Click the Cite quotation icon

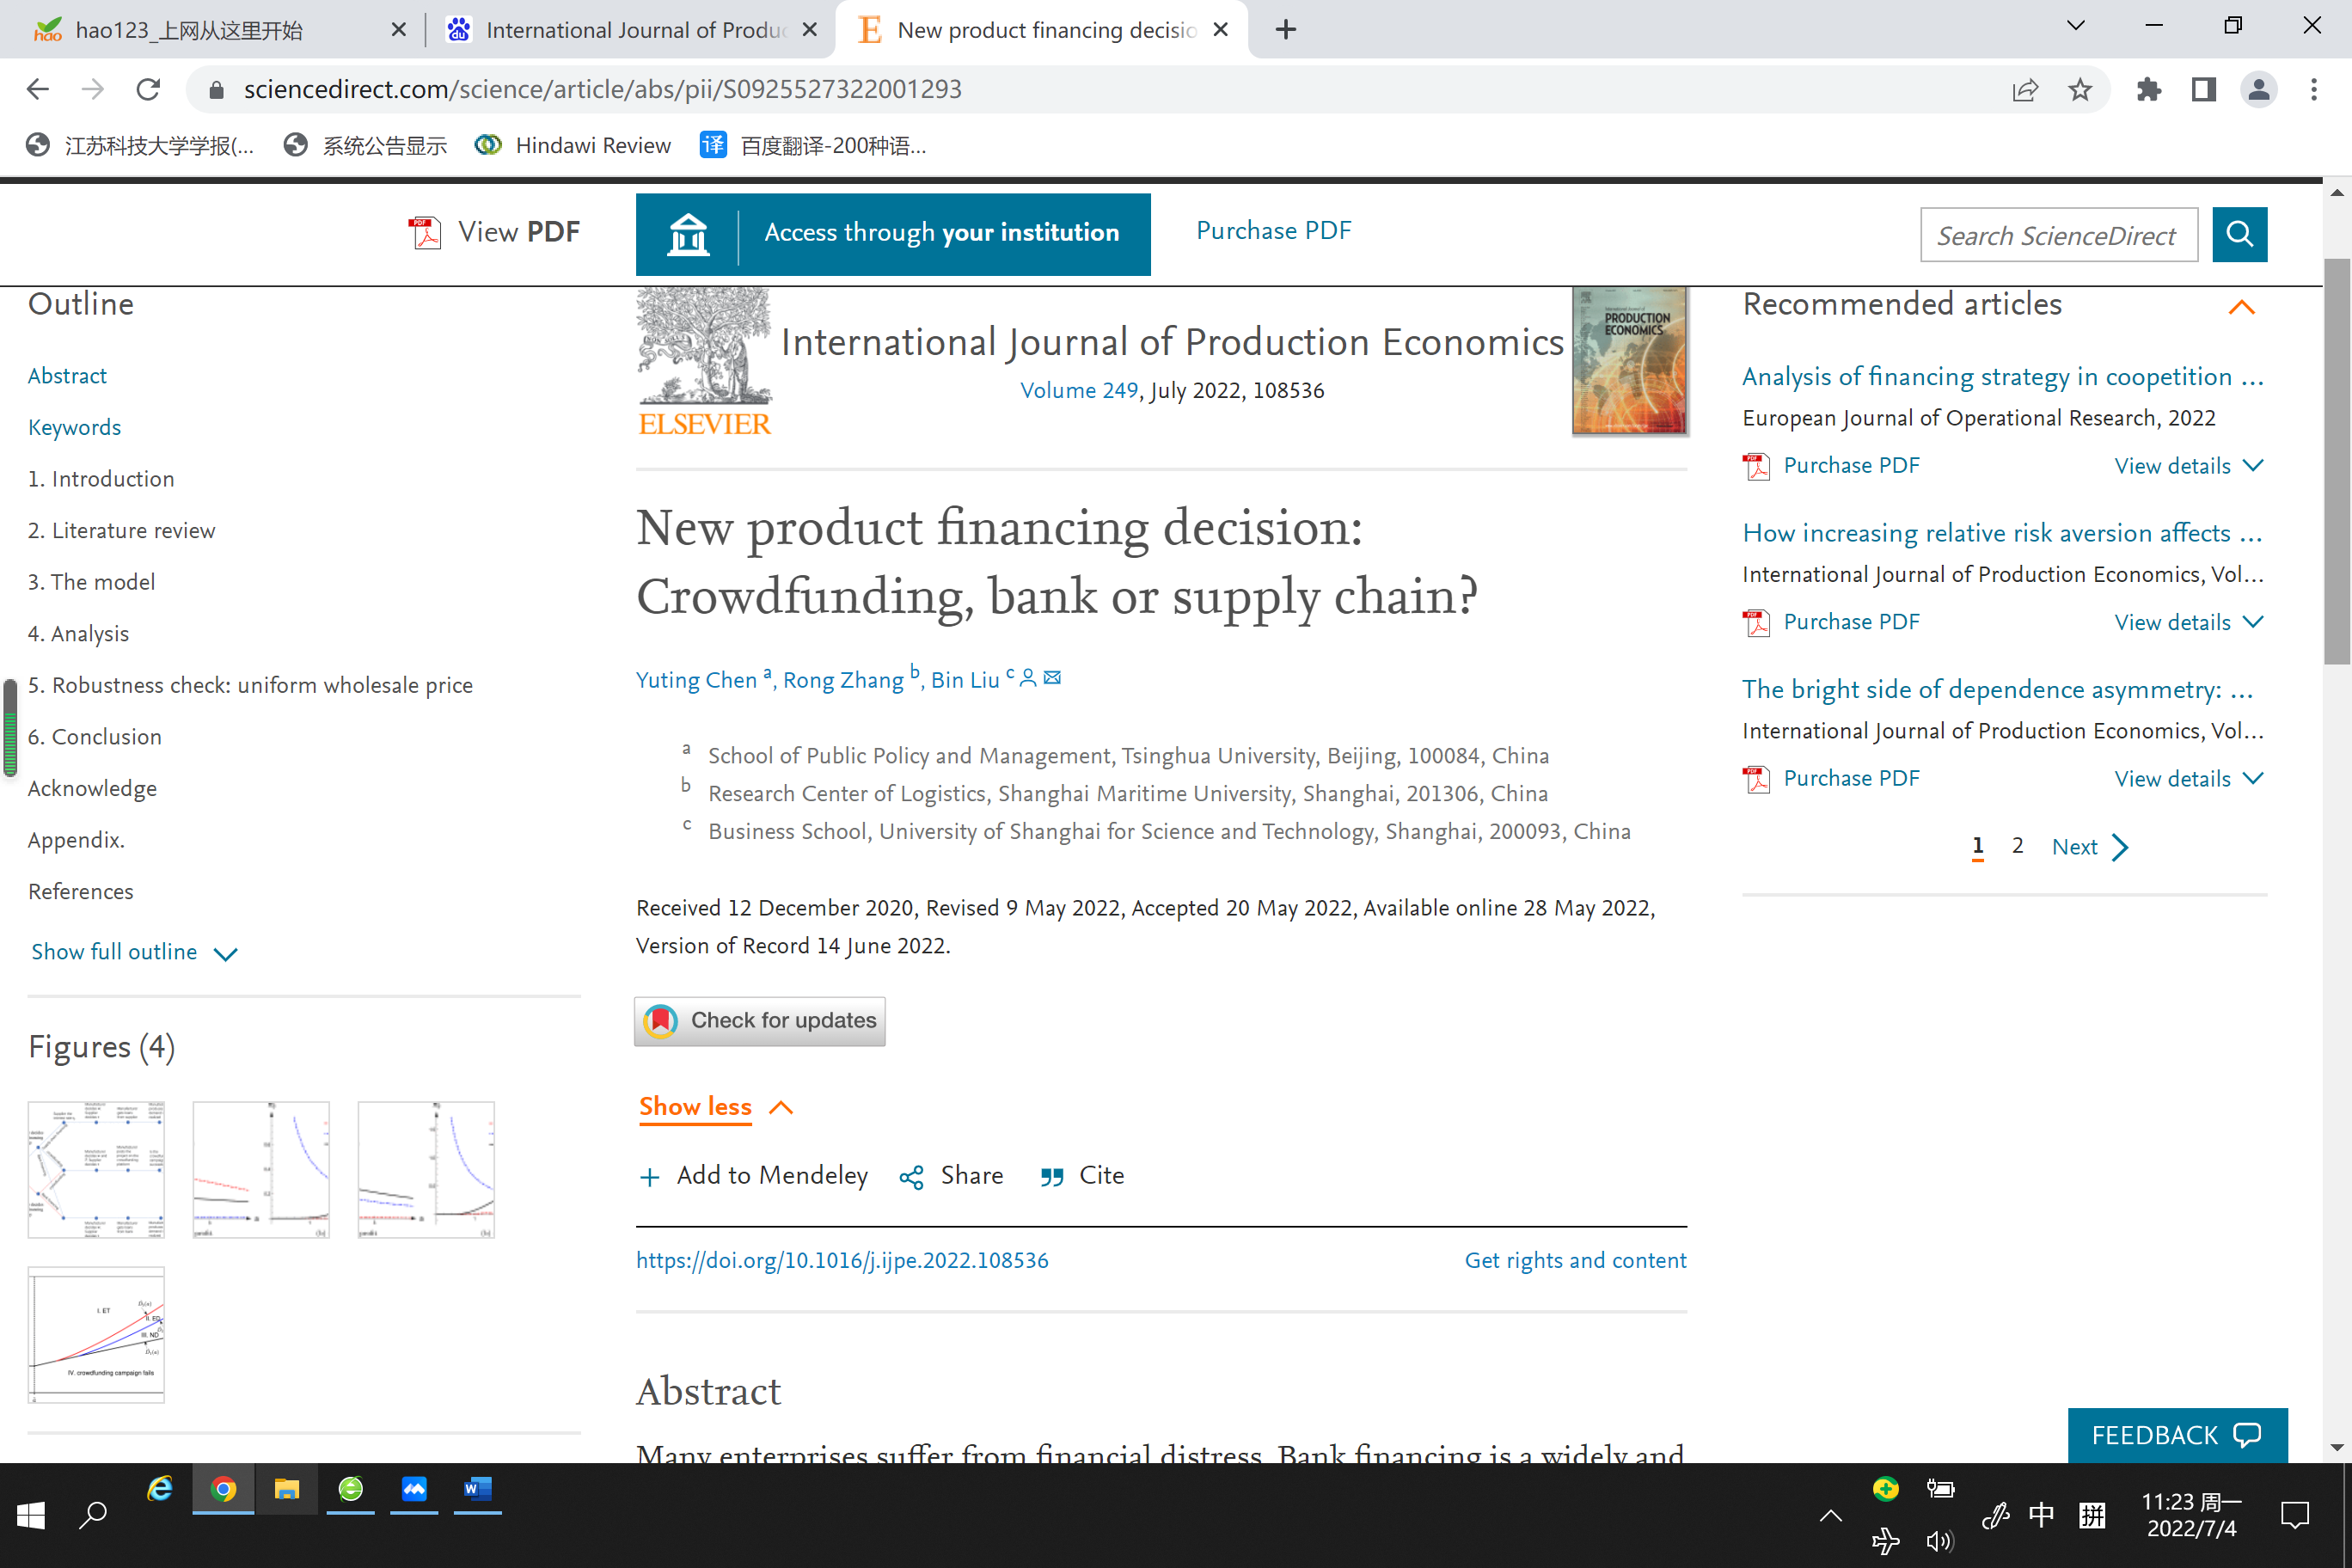coord(1051,1177)
